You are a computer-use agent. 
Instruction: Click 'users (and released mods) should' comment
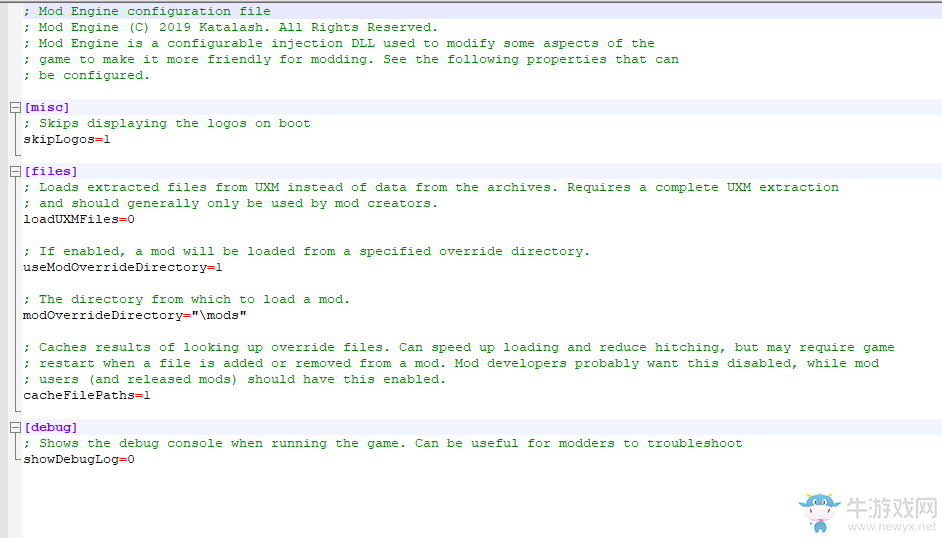[235, 379]
